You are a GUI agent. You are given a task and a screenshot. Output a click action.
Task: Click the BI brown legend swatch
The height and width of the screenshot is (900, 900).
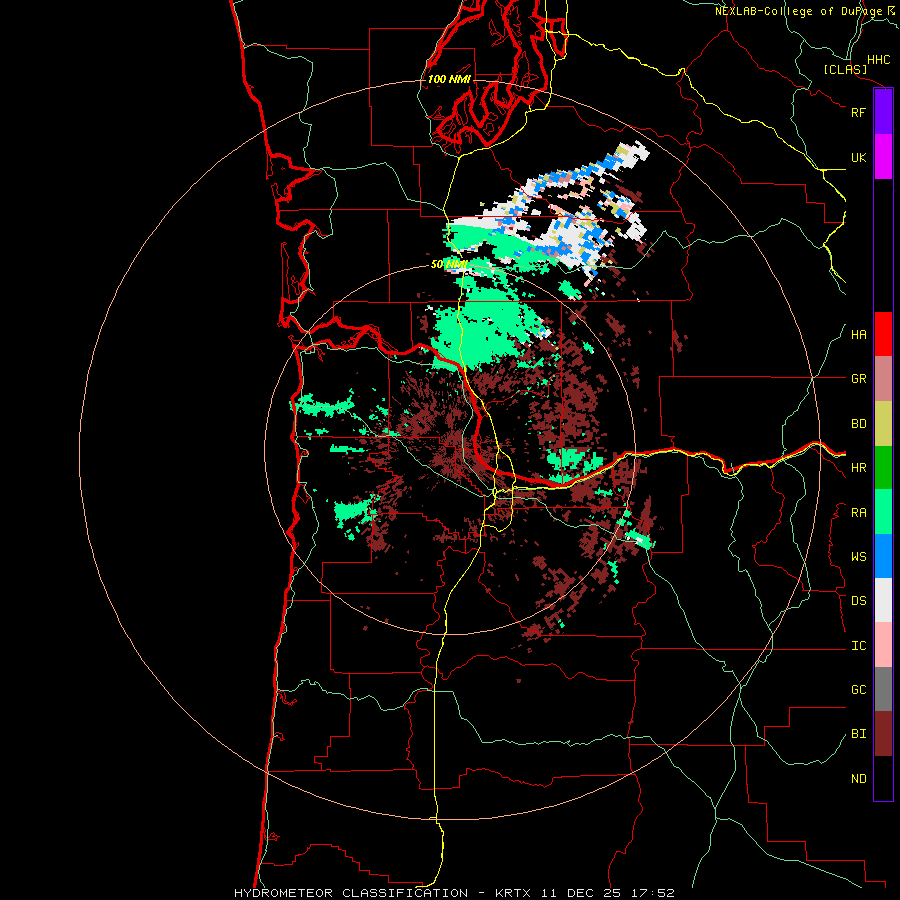coord(883,734)
